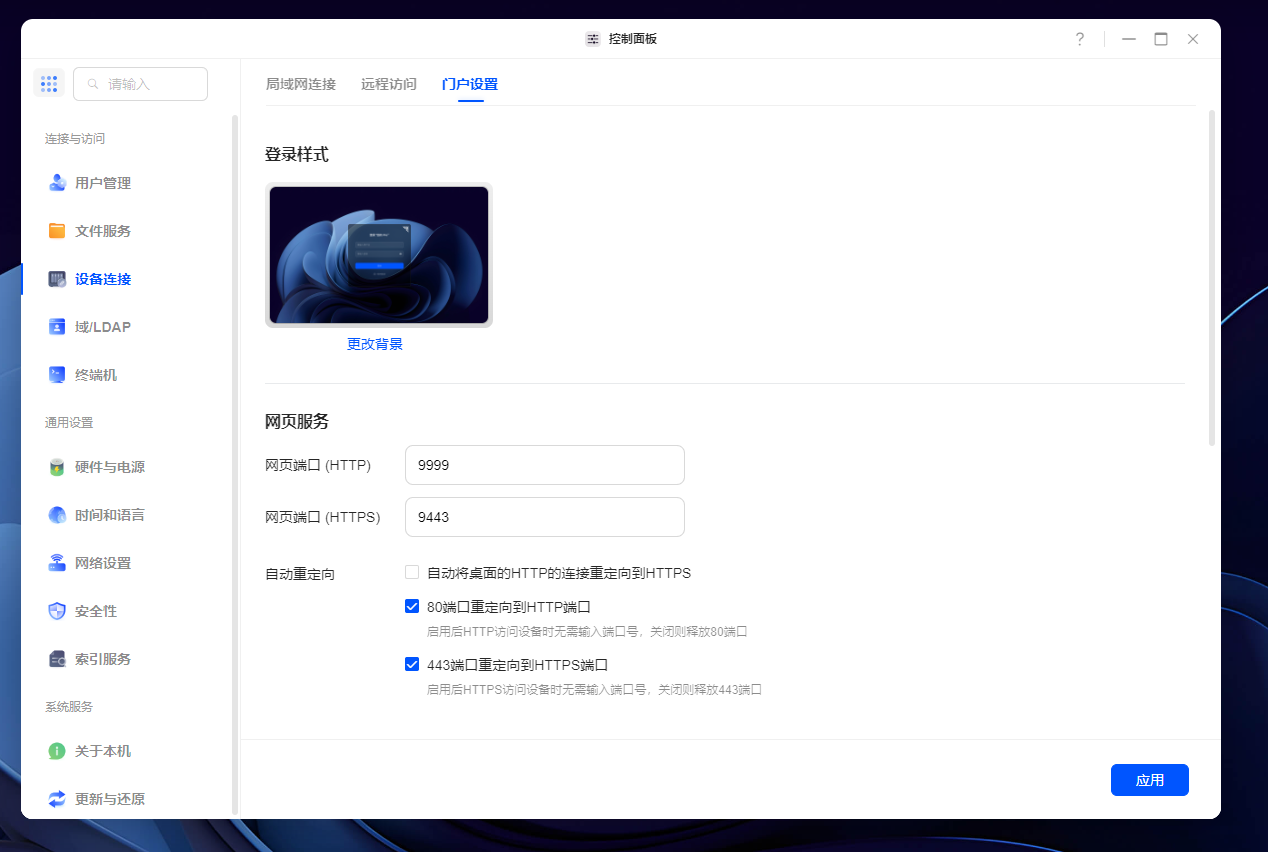Click the search magnifier icon

coord(93,84)
